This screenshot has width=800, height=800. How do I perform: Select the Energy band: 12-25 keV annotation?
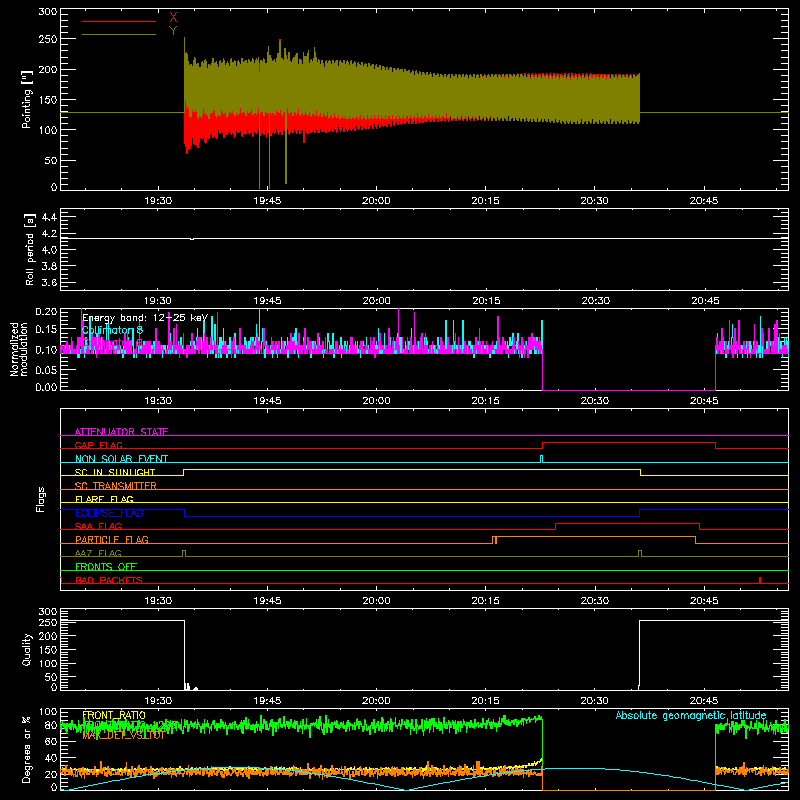(x=145, y=318)
